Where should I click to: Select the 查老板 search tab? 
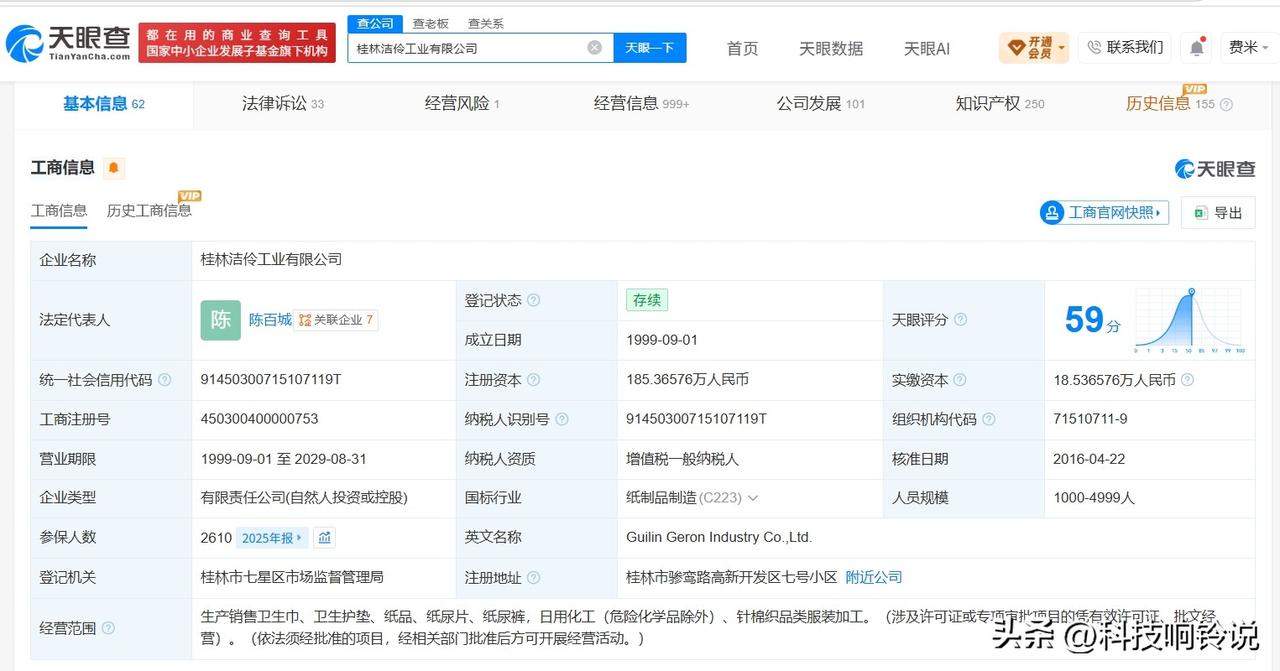tap(430, 23)
